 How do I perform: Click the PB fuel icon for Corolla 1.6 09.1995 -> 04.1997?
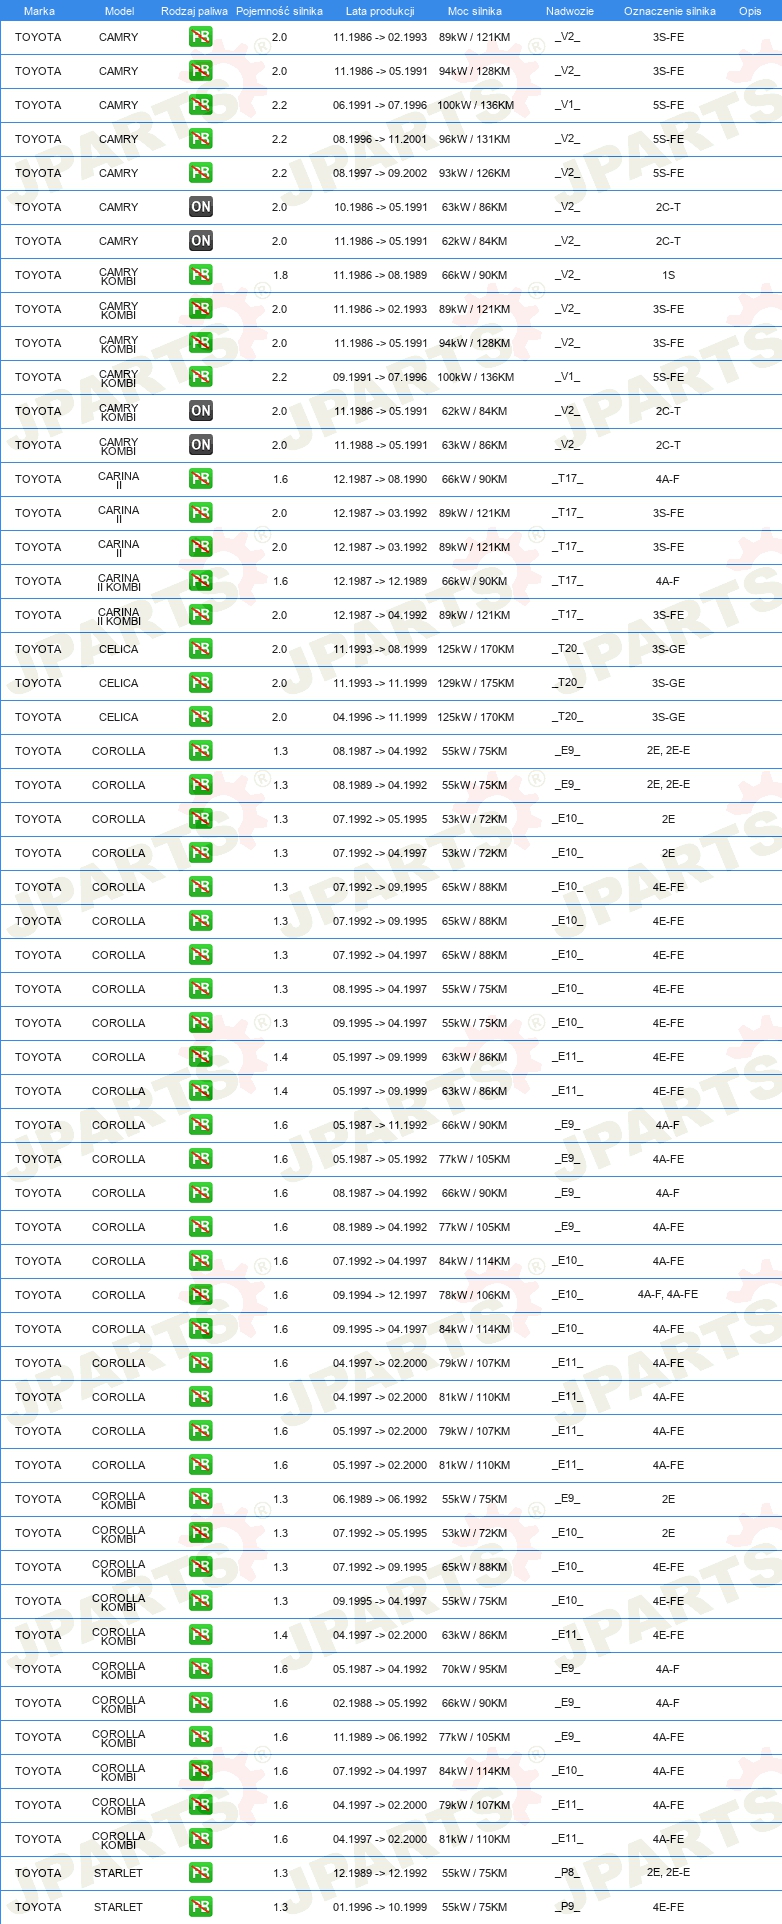201,1329
